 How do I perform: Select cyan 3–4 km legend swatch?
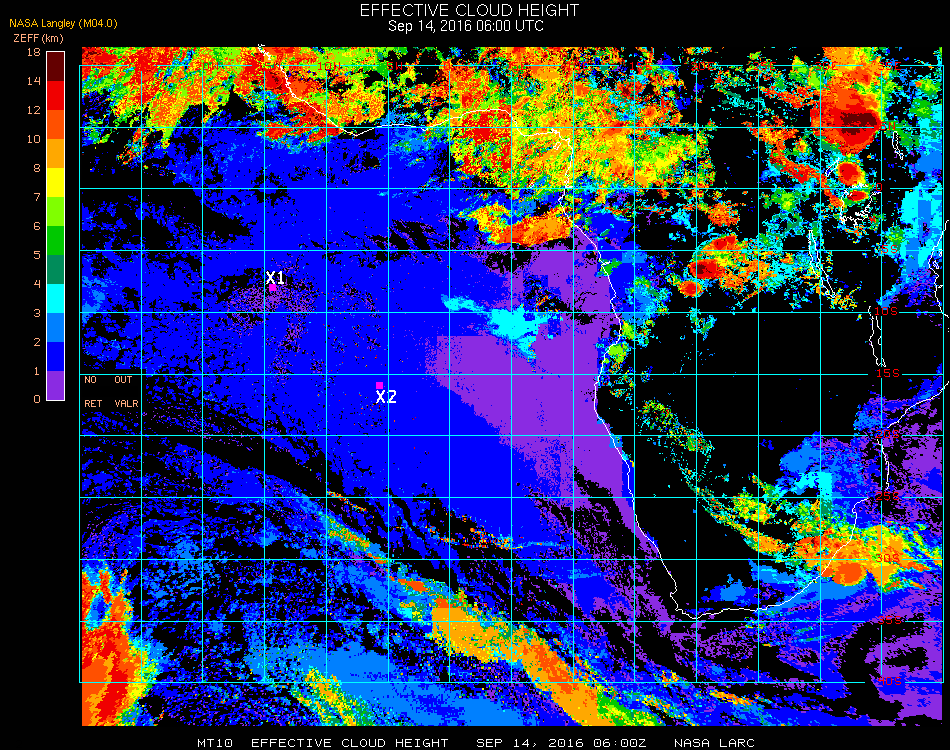55,299
